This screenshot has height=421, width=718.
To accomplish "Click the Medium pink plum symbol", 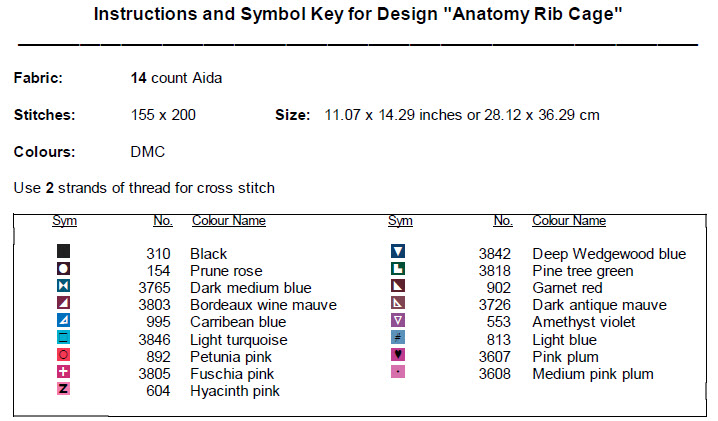I will tap(398, 372).
